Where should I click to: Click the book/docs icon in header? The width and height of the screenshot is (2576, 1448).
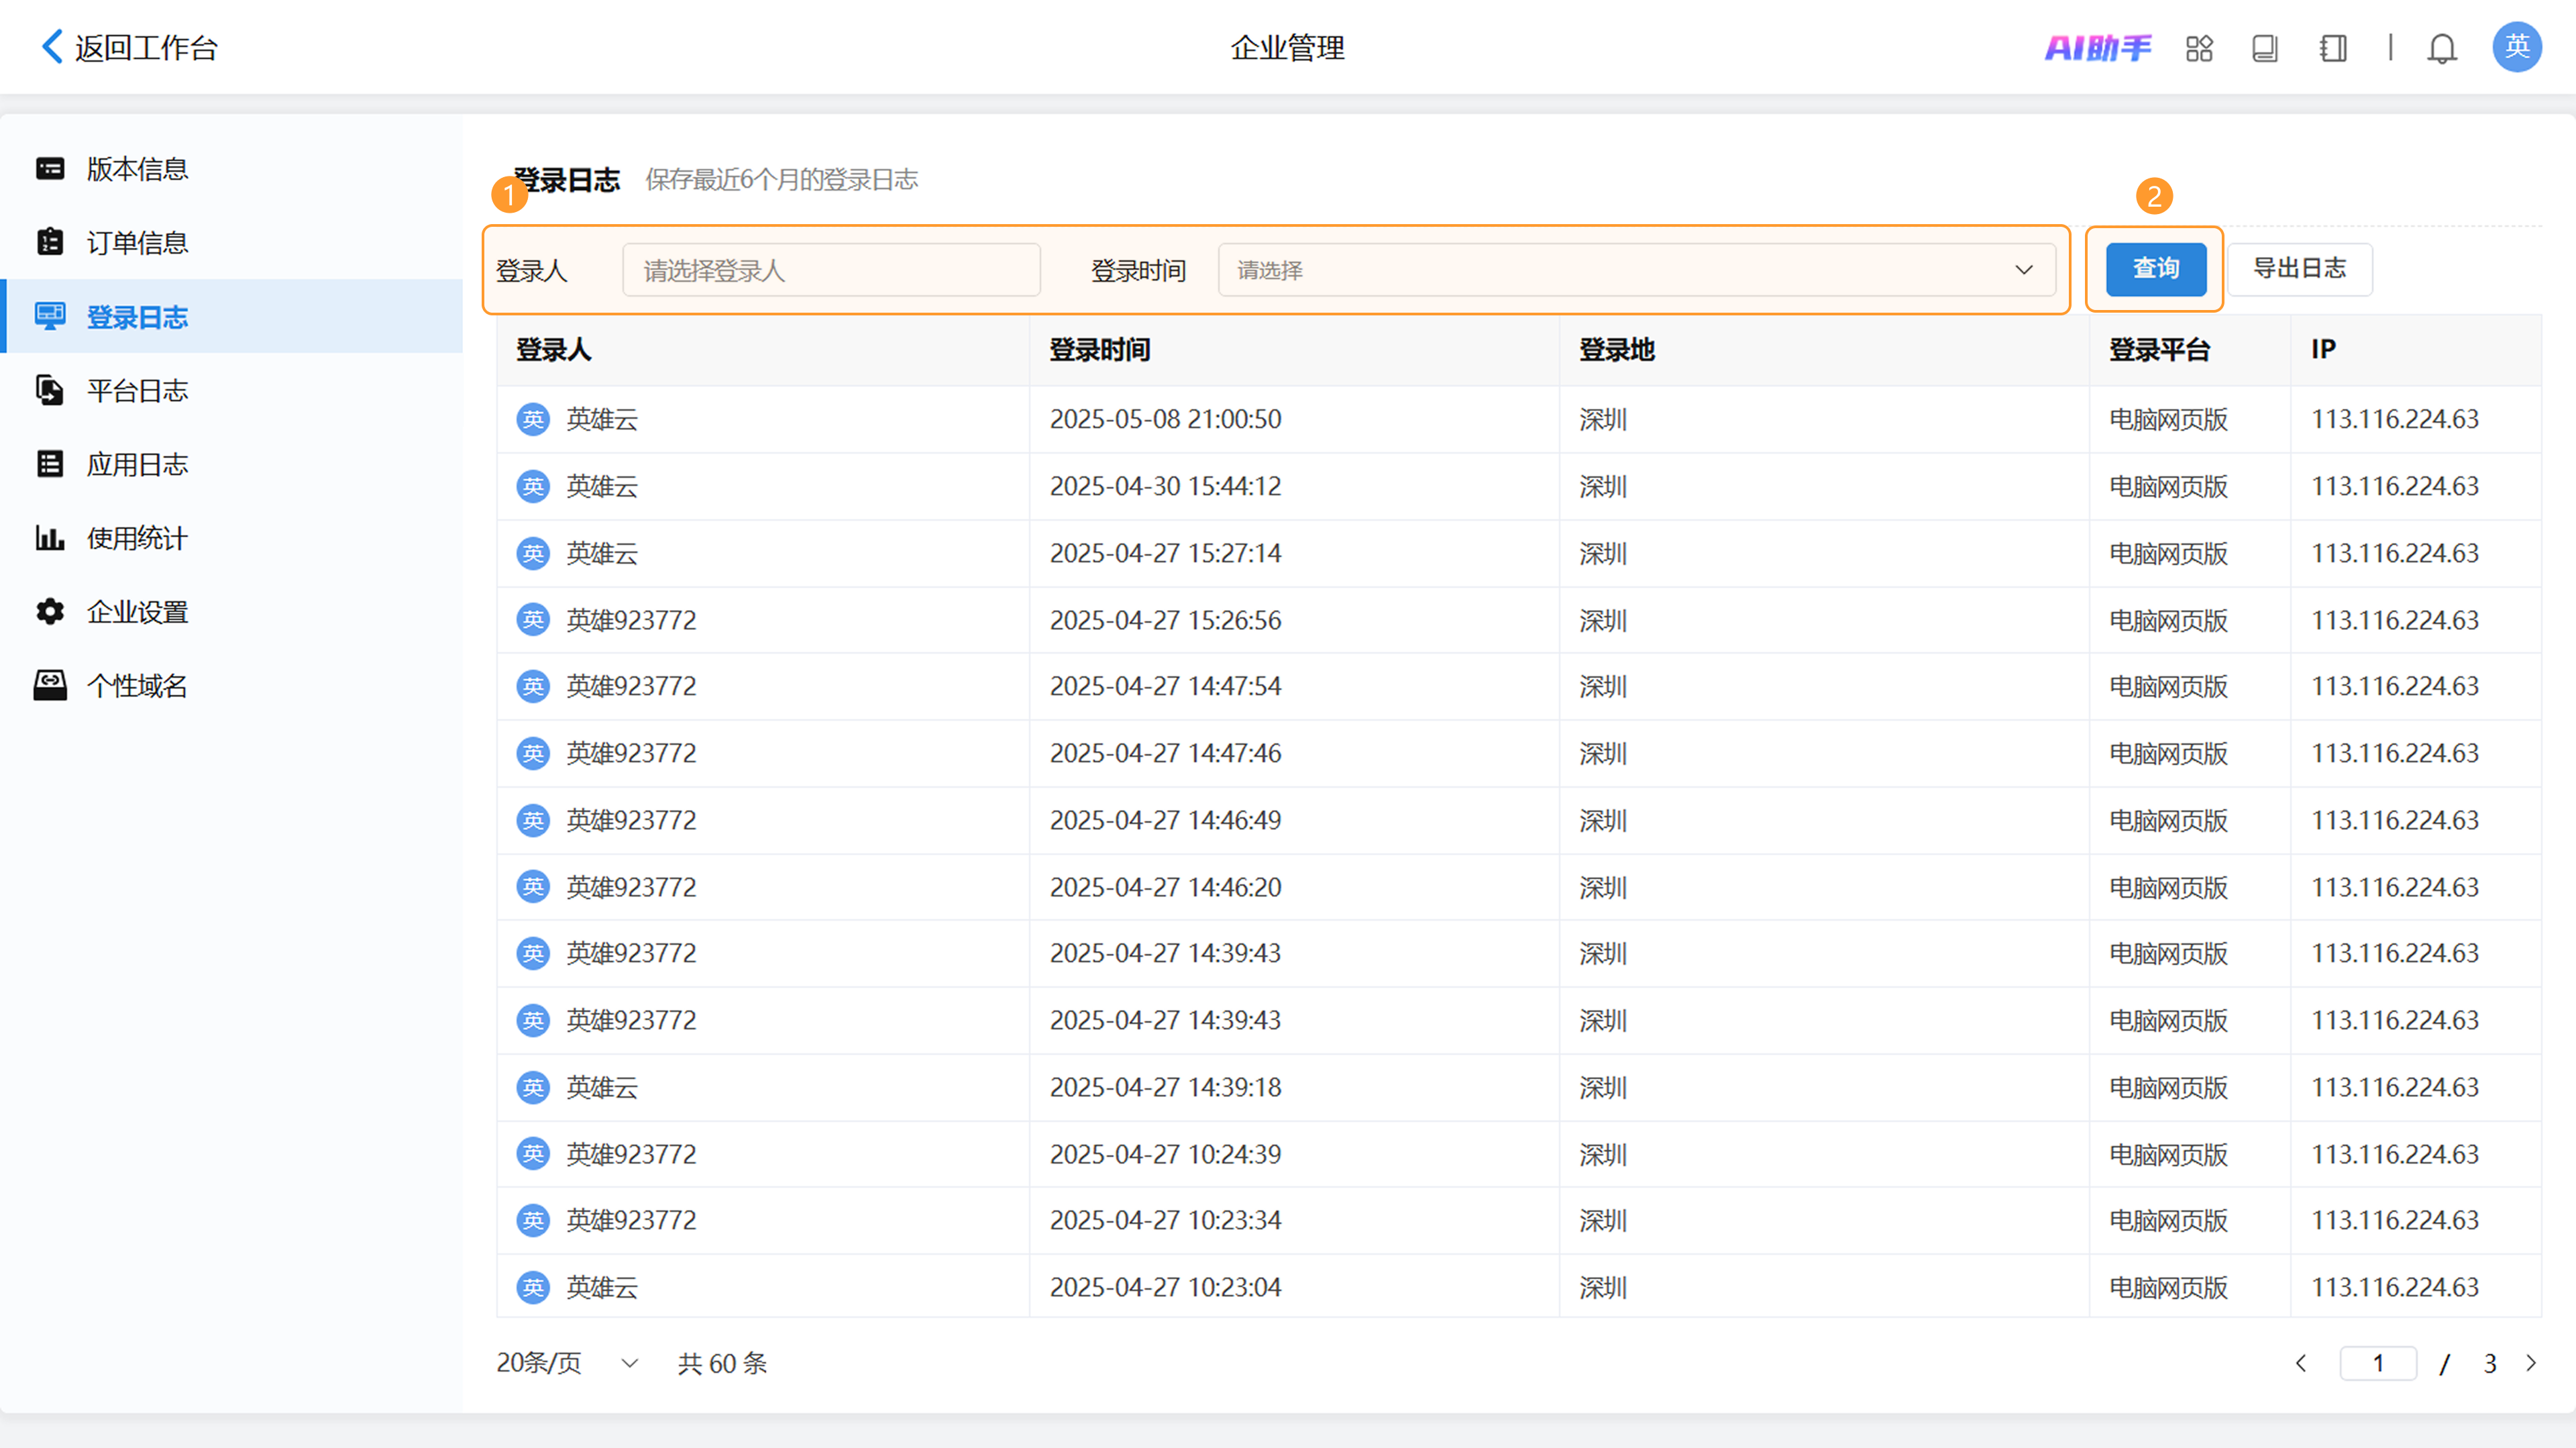(2265, 48)
